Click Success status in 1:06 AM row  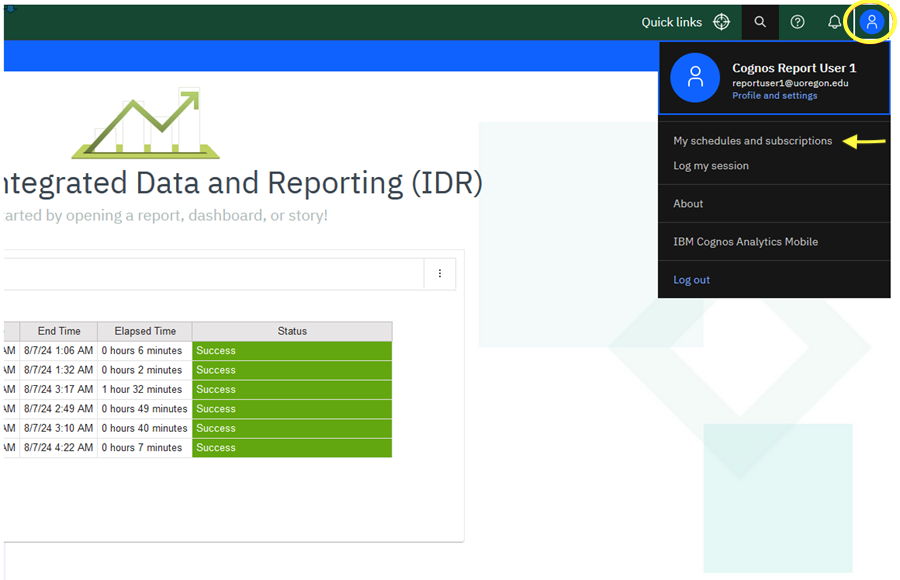[292, 350]
